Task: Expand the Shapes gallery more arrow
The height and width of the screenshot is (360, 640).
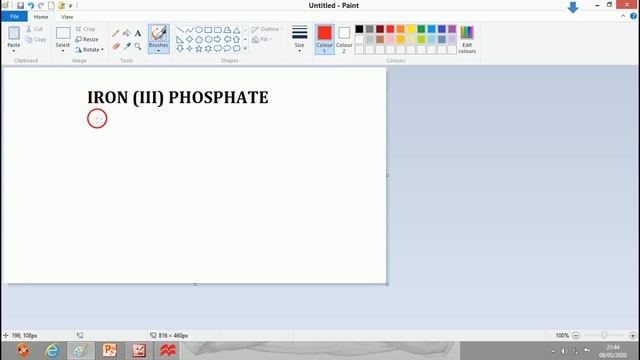Action: coord(245,49)
